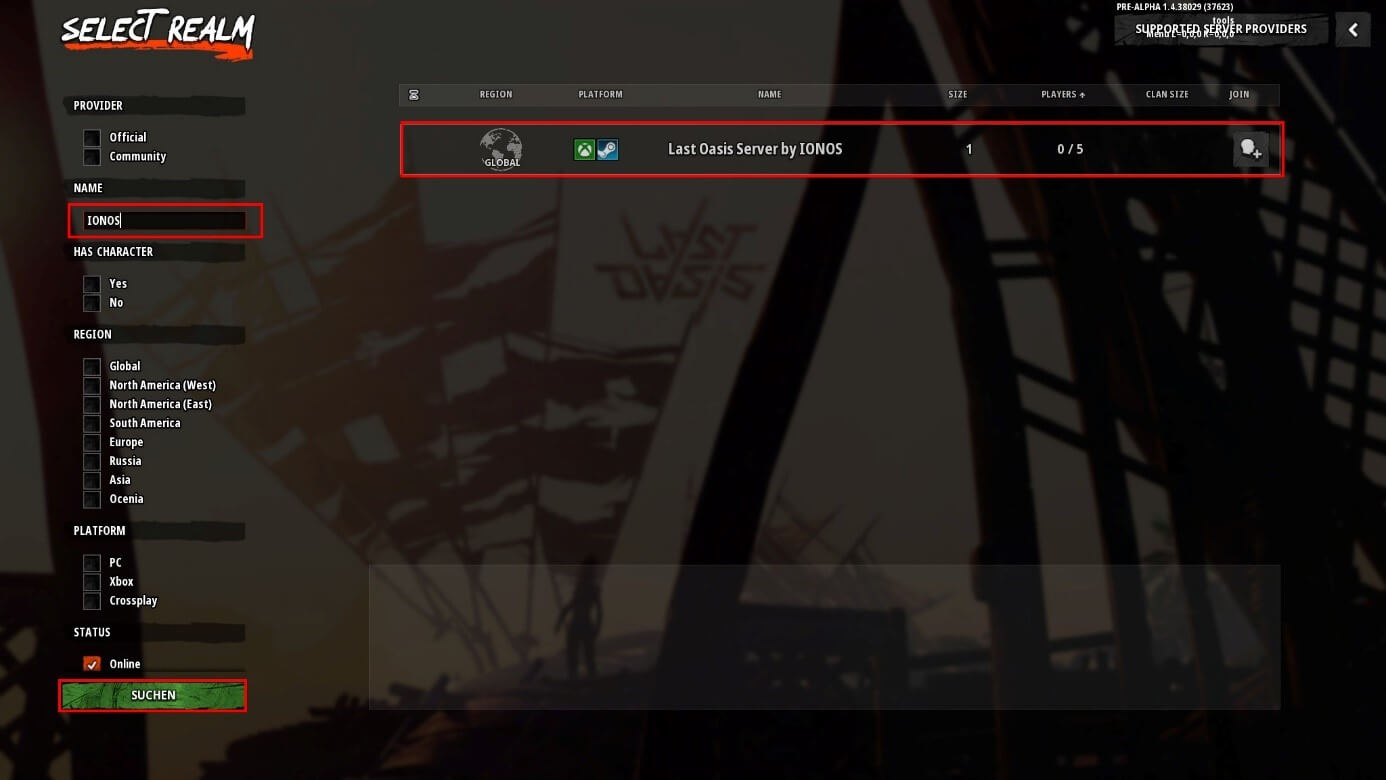Click the back arrow icon at top right
Screen dimensions: 1386x780
[x=1353, y=30]
